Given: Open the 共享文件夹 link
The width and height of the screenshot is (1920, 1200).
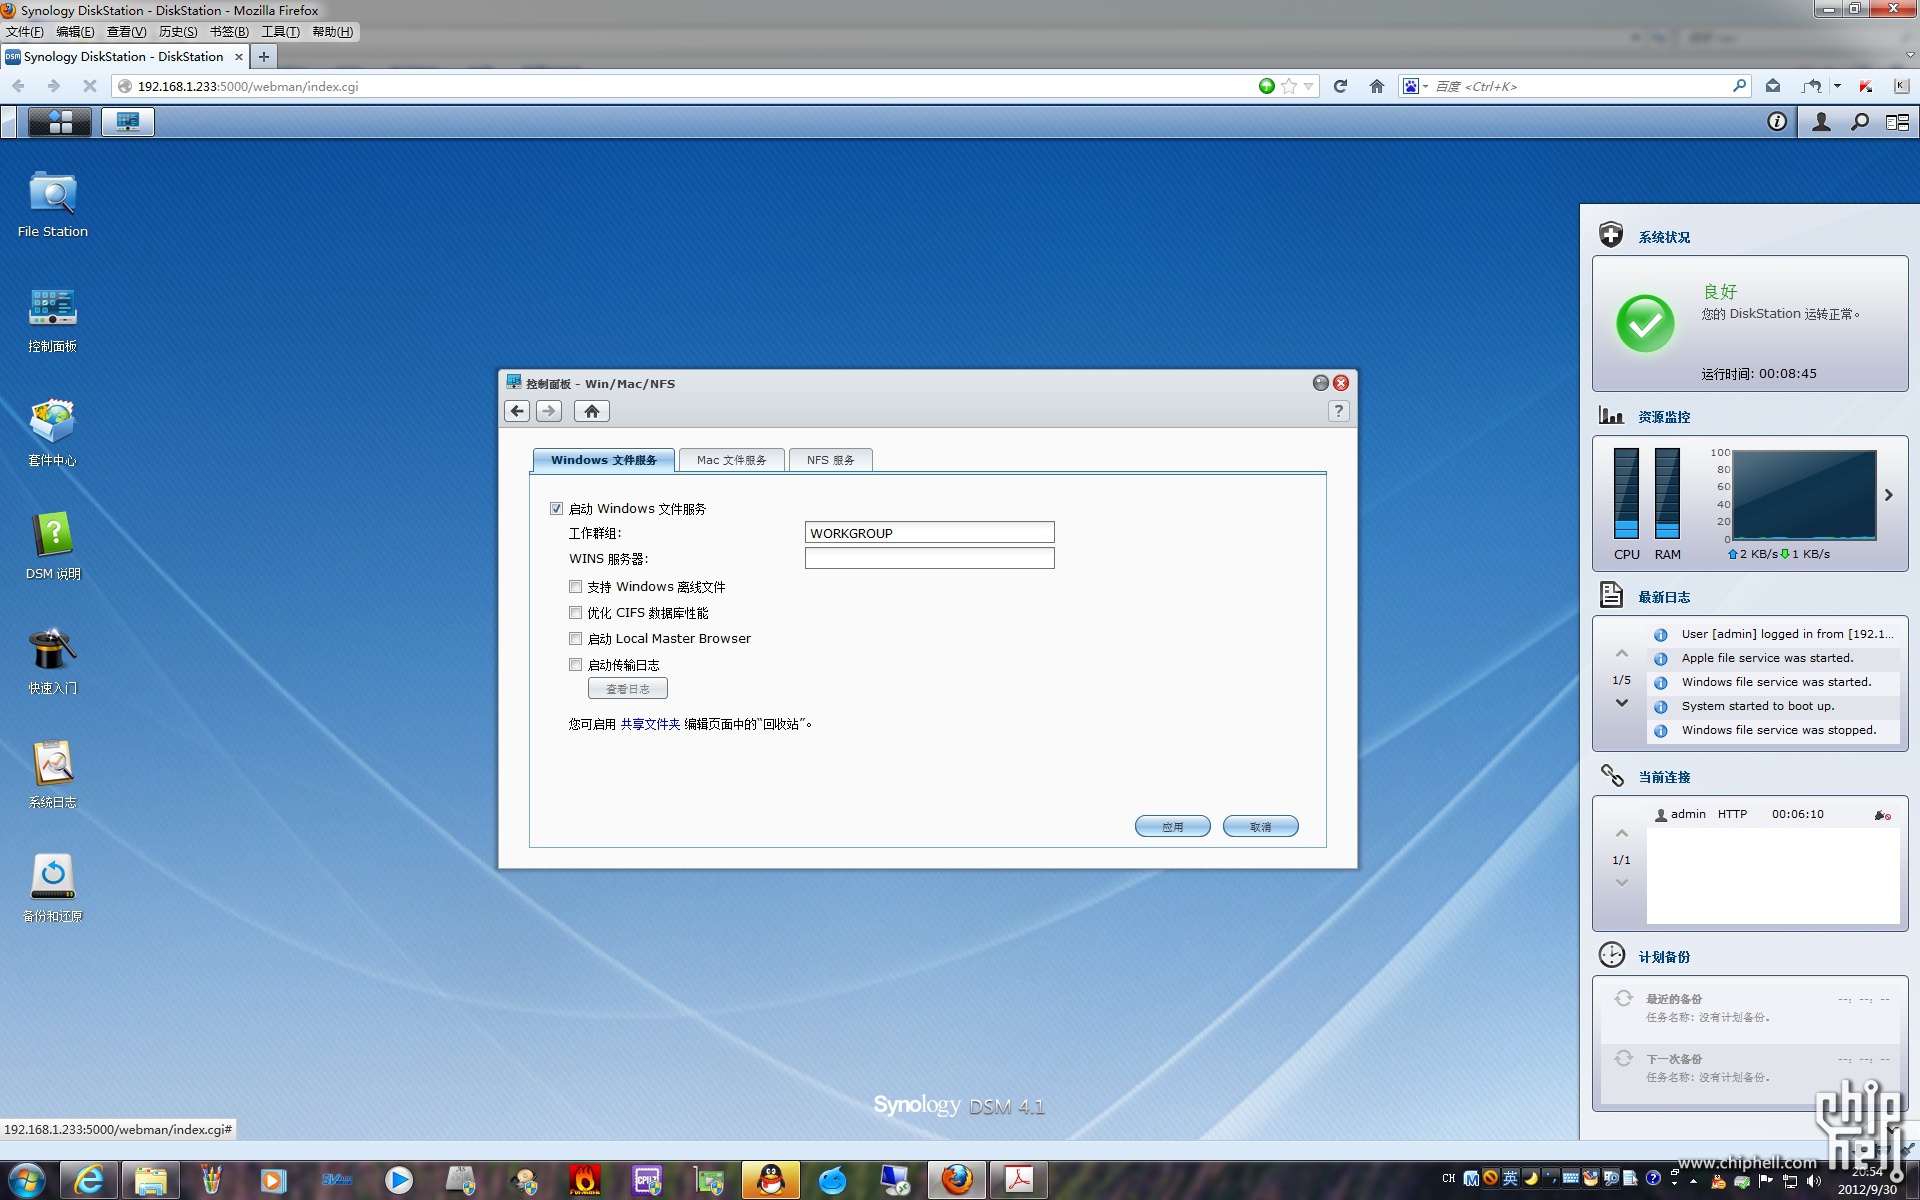Looking at the screenshot, I should point(650,724).
